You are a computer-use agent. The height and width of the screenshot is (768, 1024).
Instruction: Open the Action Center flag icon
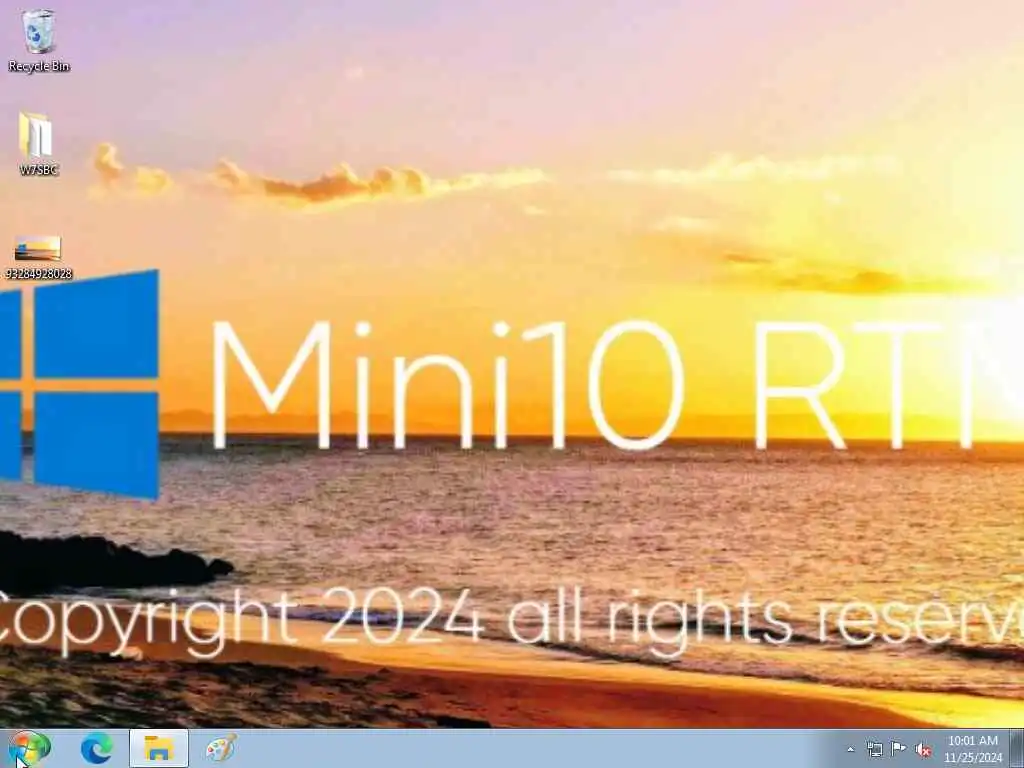(898, 749)
